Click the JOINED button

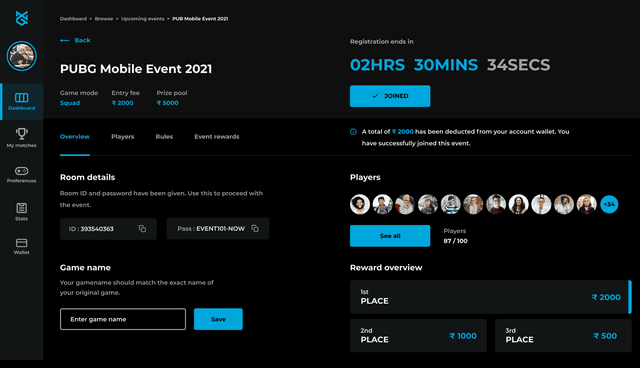(390, 96)
